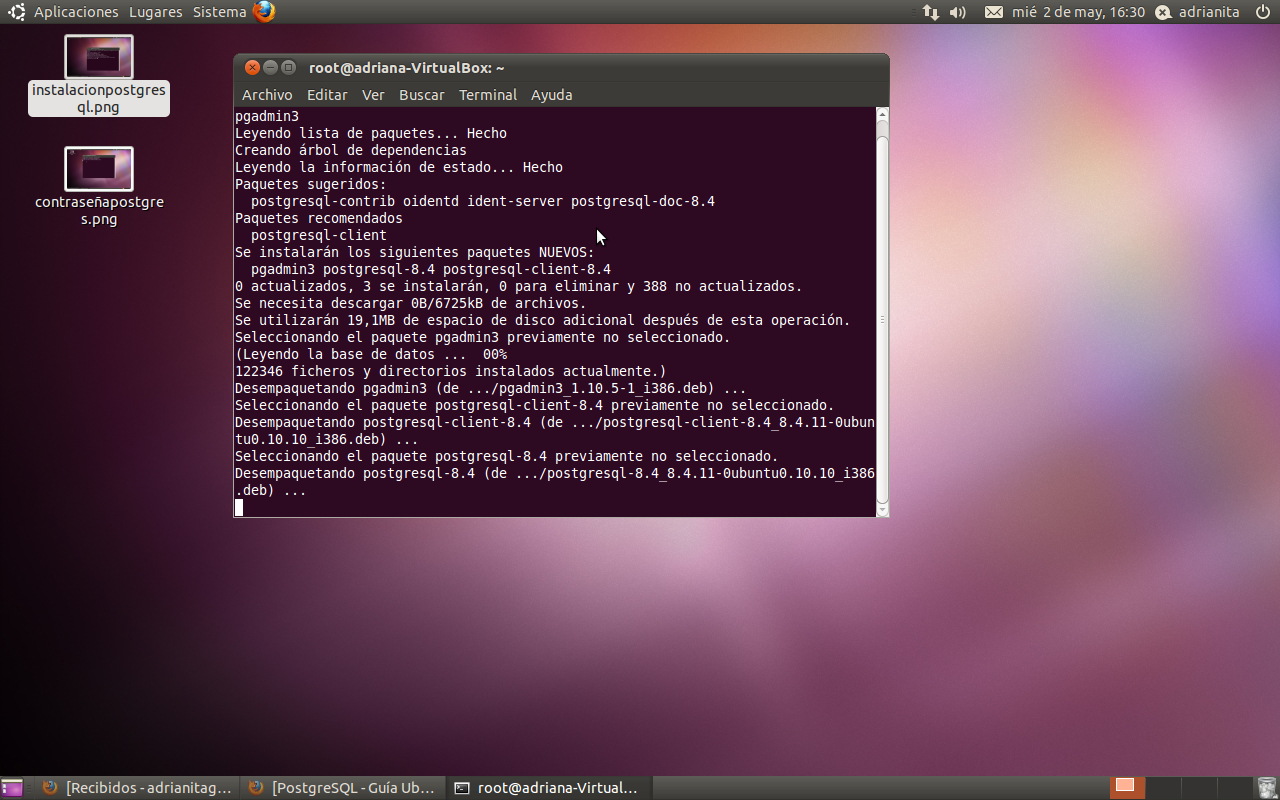
Task: Open the terminal Terminal menu
Action: [x=488, y=95]
